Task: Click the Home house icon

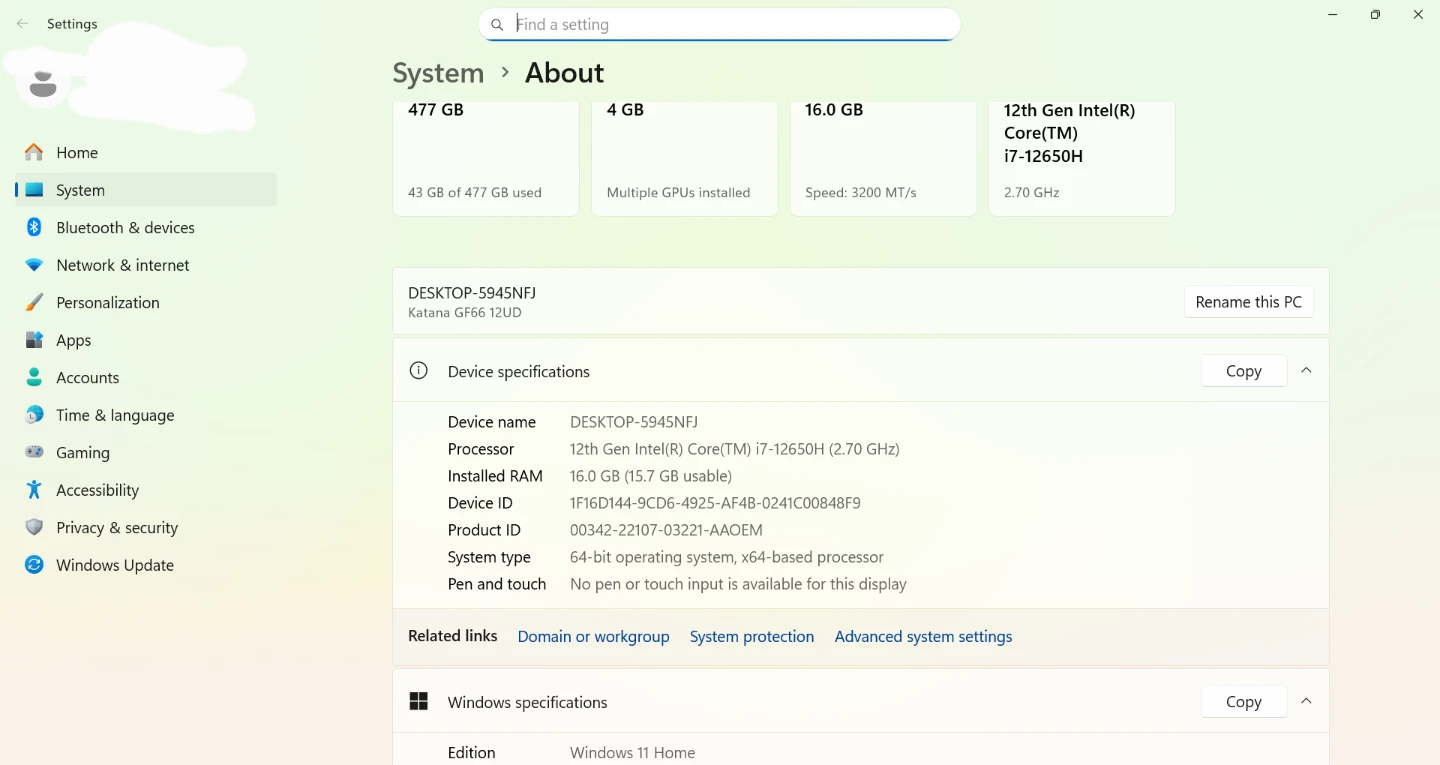Action: (34, 153)
